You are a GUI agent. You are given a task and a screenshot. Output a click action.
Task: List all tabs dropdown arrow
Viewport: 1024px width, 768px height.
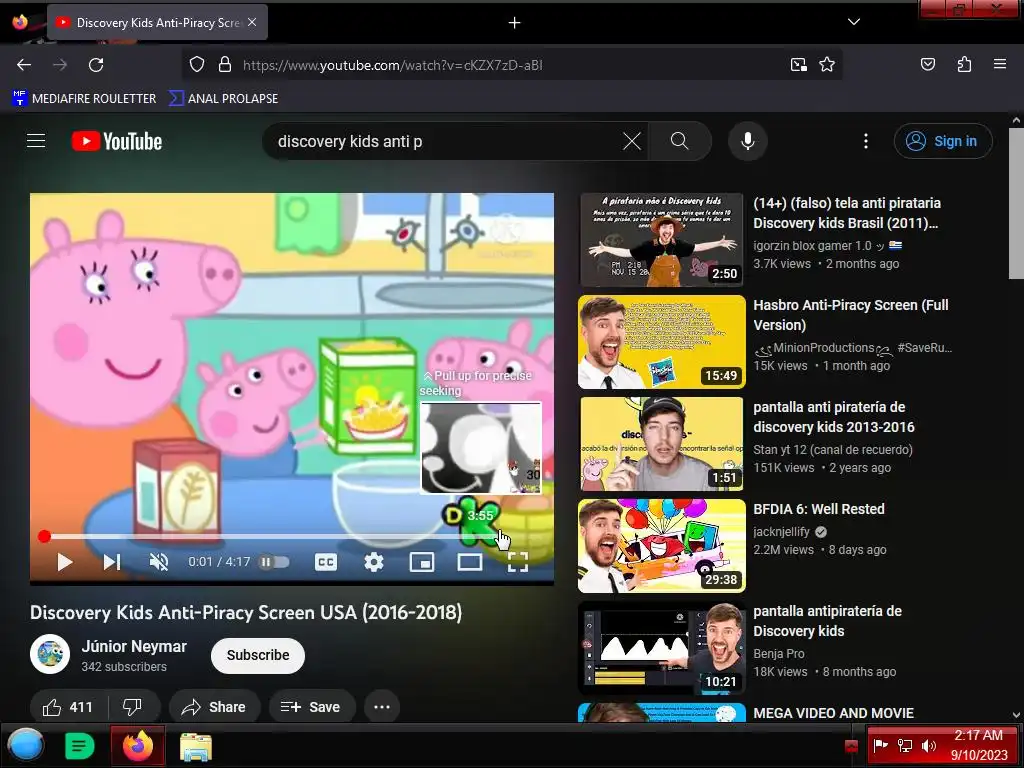854,22
